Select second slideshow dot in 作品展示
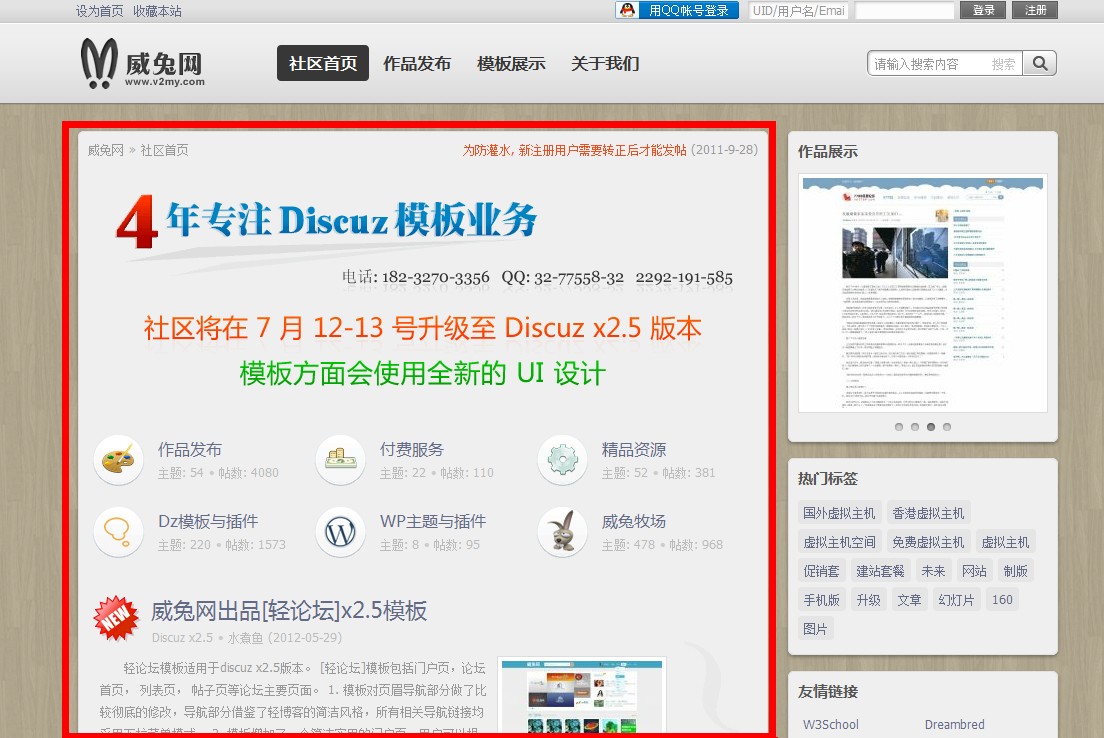1104x738 pixels. pyautogui.click(x=915, y=427)
